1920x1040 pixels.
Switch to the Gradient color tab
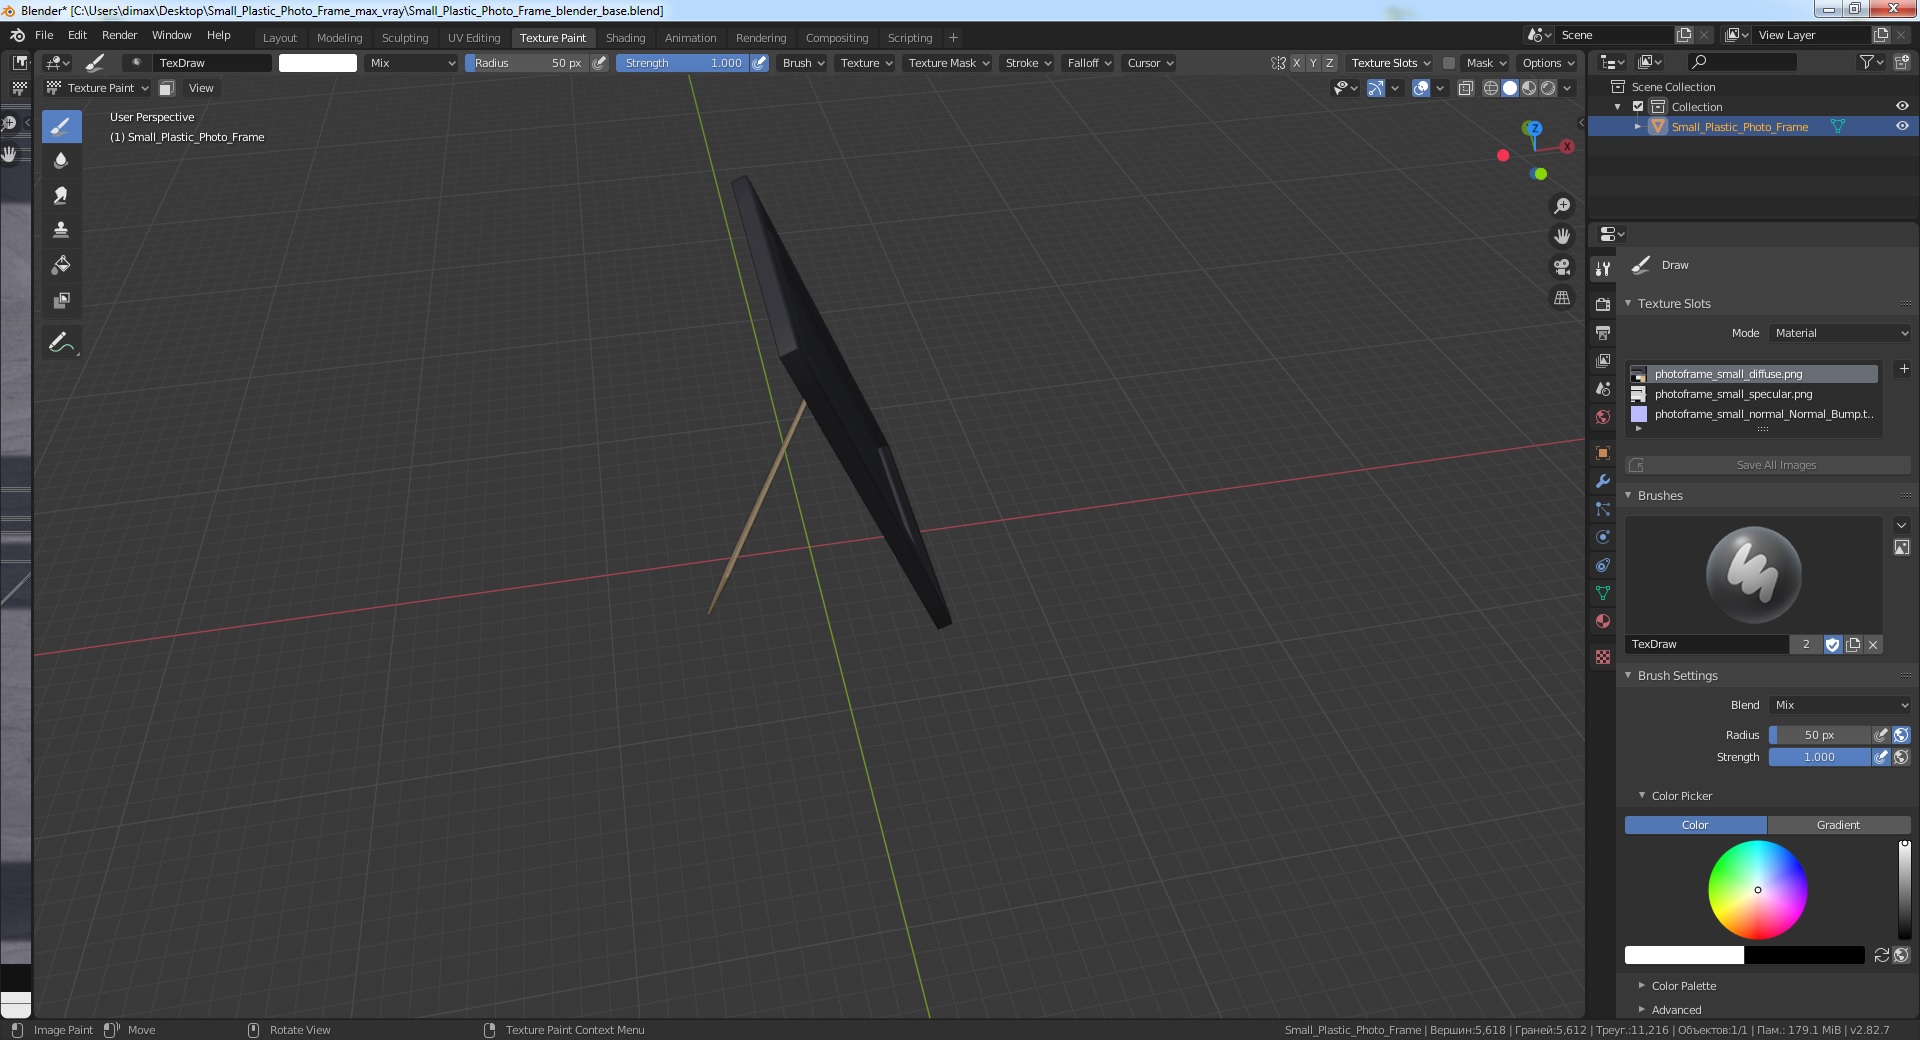pos(1838,825)
